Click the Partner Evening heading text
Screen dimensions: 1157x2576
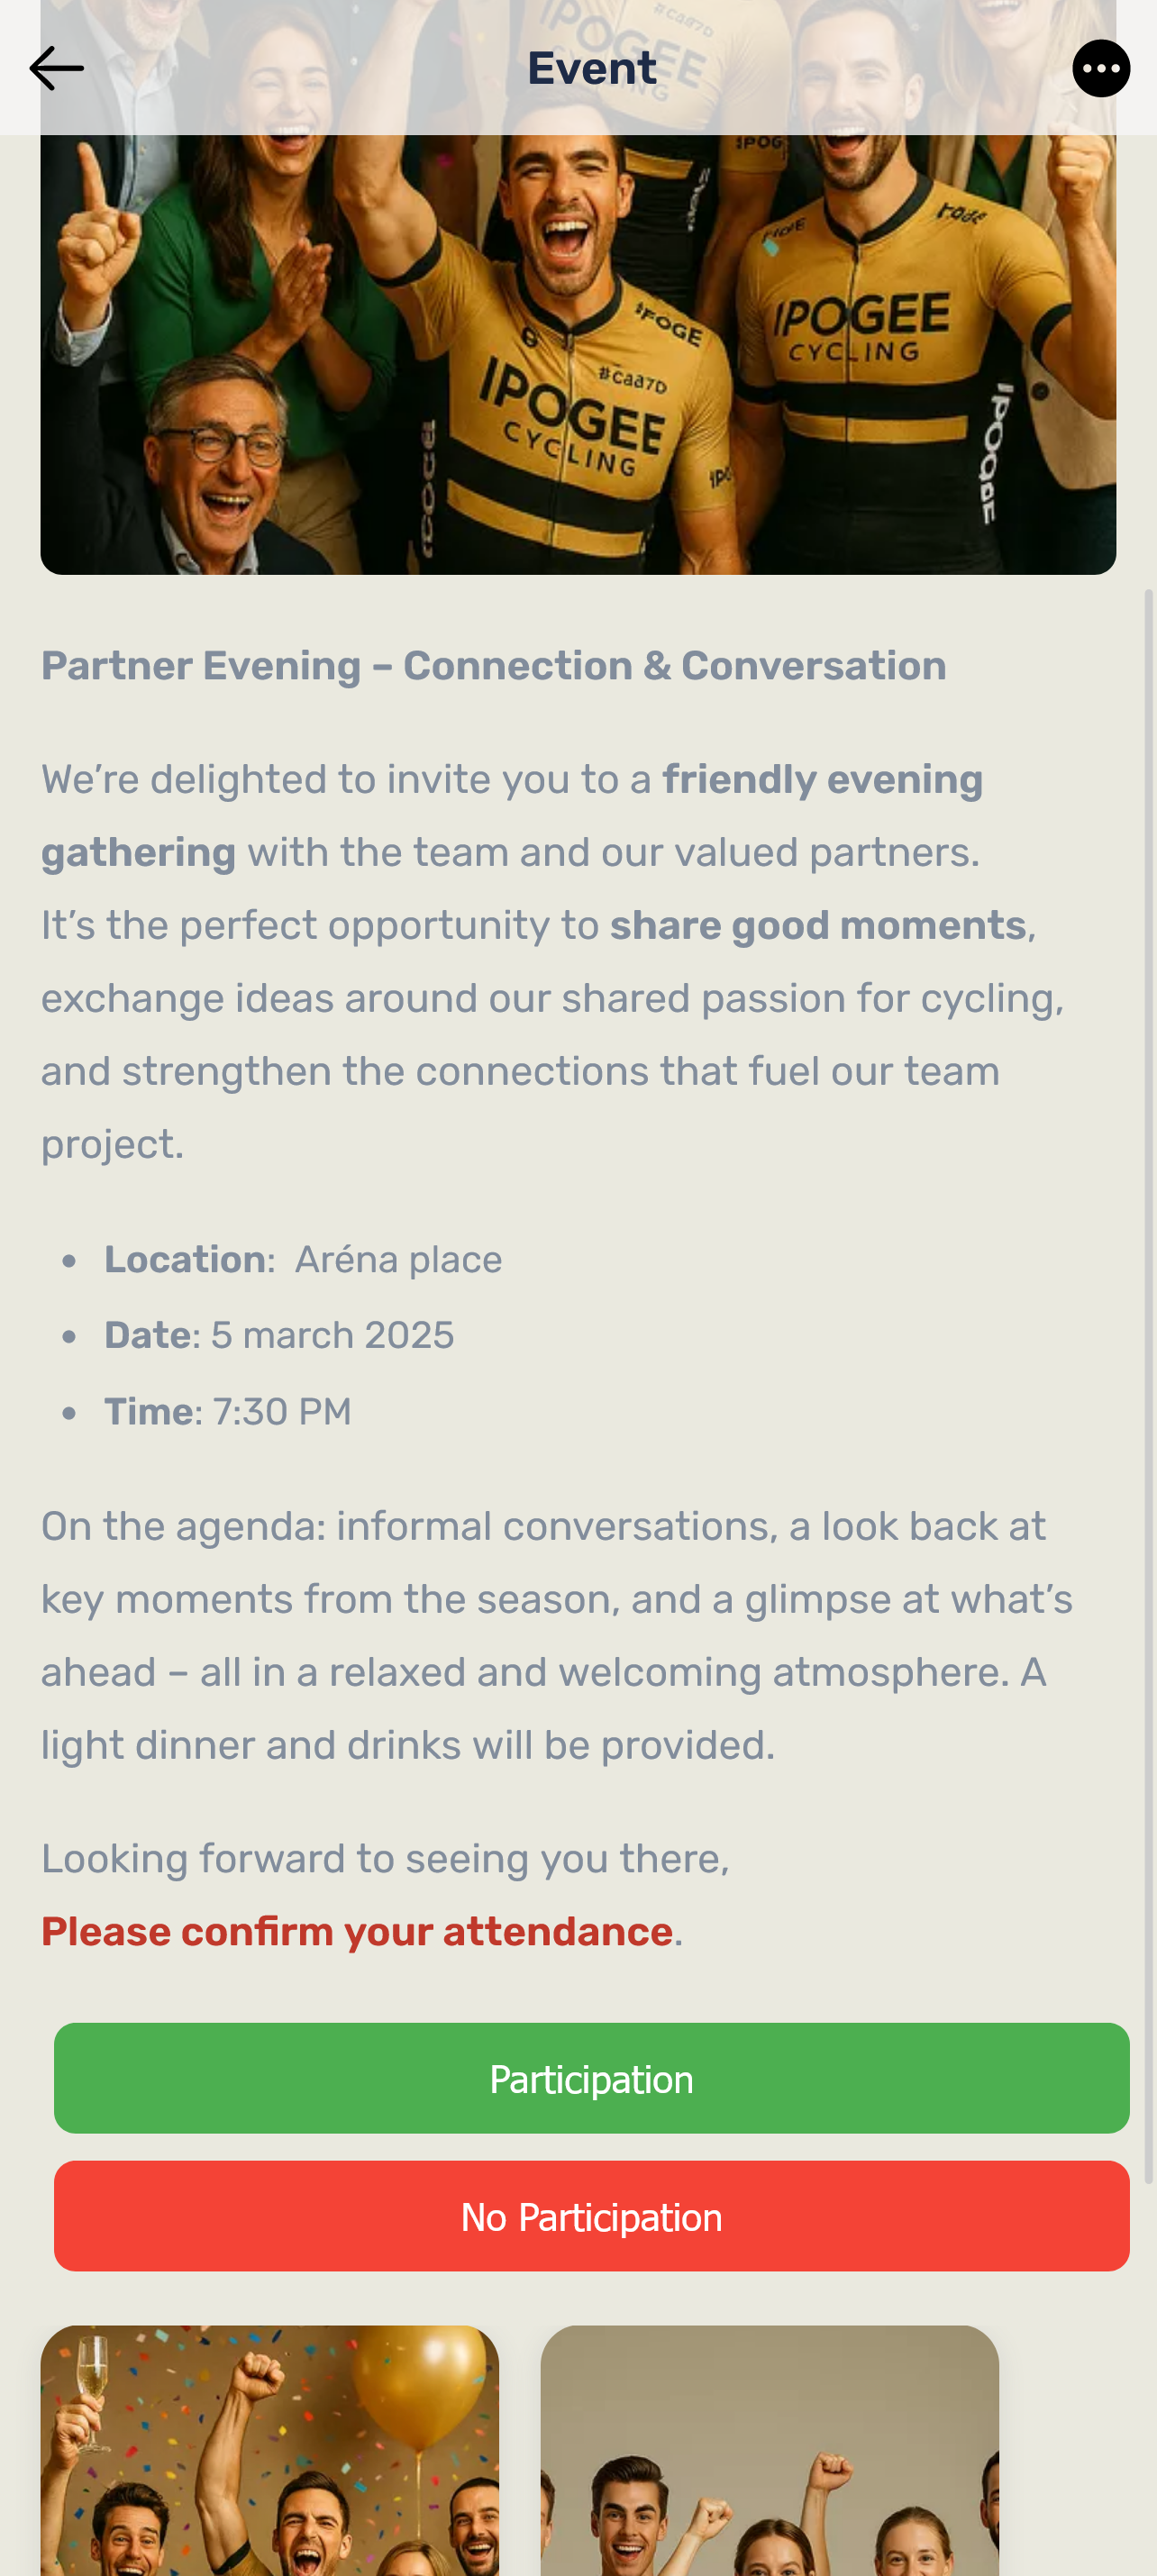(493, 666)
